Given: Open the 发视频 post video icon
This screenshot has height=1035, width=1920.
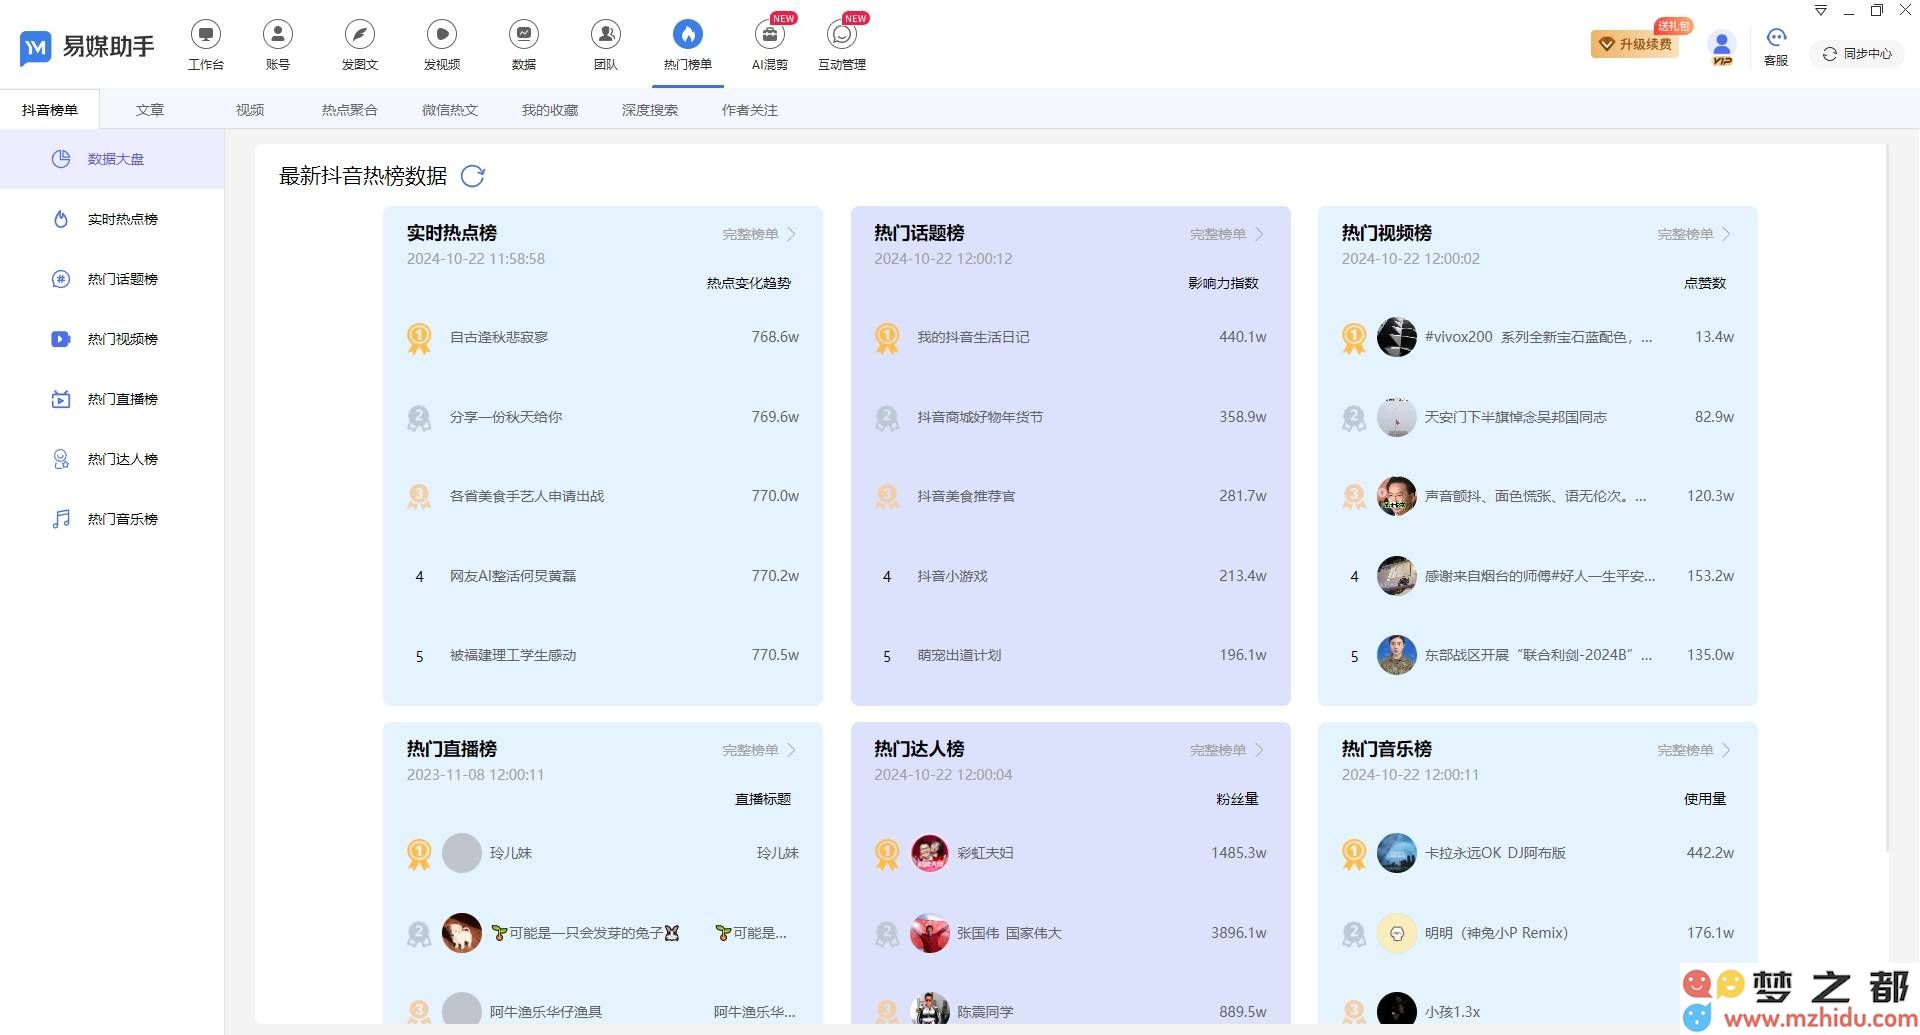Looking at the screenshot, I should pos(442,45).
